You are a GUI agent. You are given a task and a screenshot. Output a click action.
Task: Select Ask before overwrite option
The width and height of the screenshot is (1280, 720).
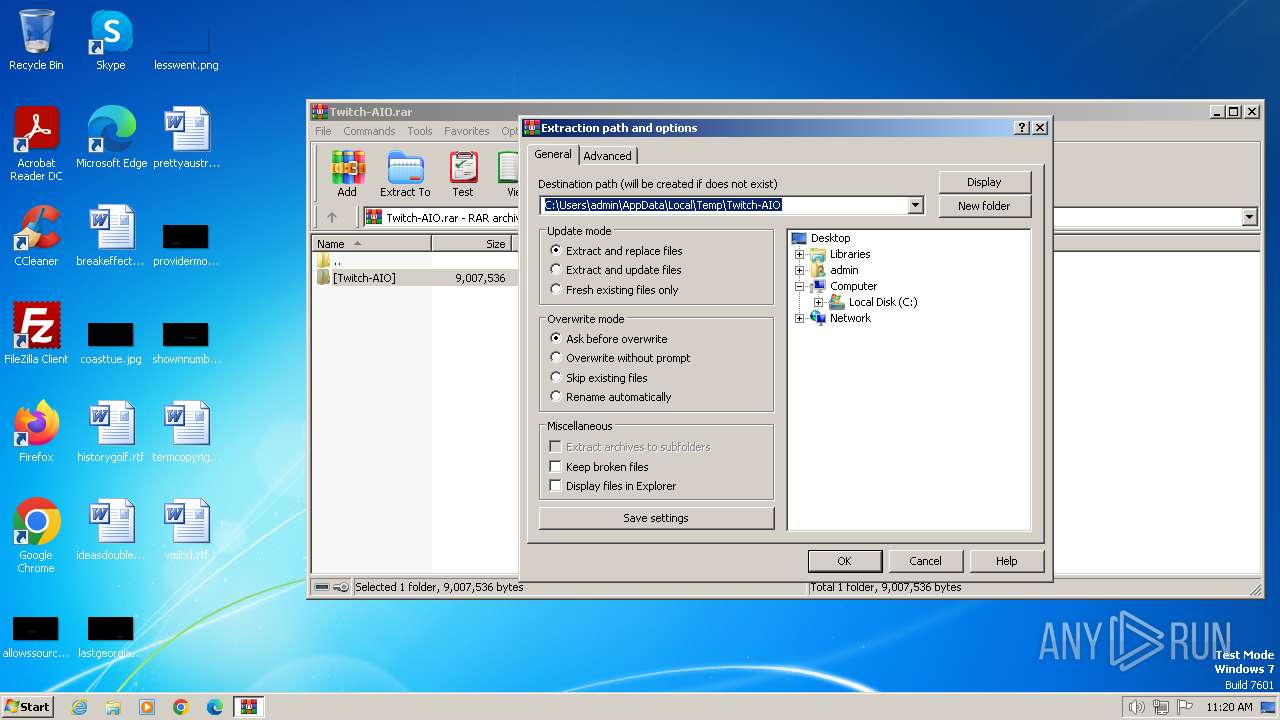556,339
